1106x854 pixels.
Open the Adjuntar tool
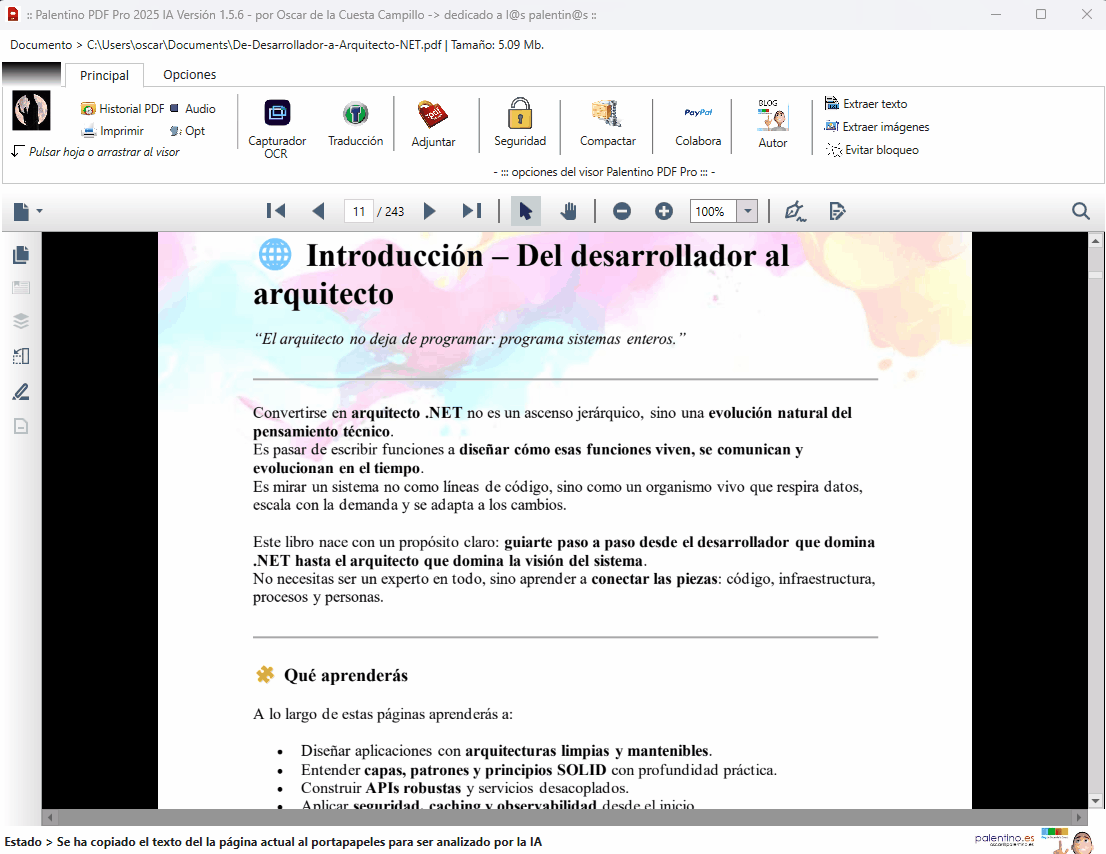(x=433, y=115)
